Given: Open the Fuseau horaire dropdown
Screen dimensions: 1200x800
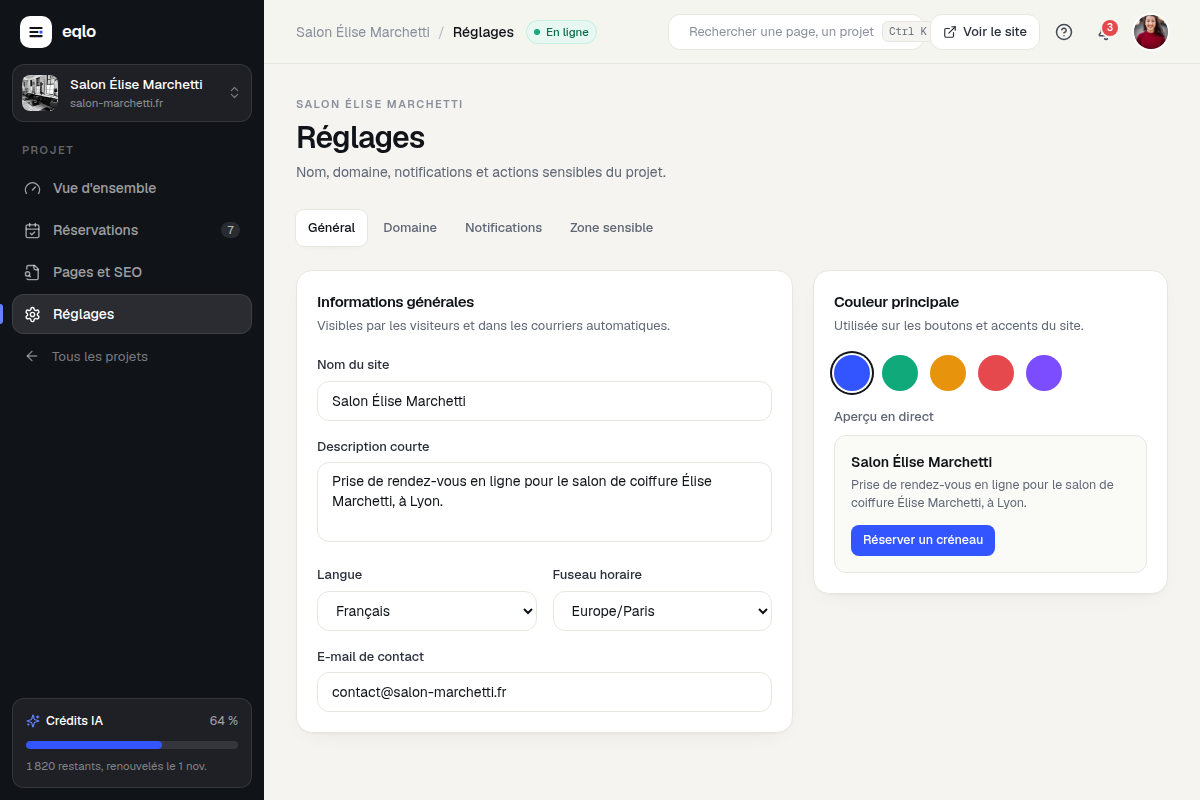Looking at the screenshot, I should click(662, 611).
